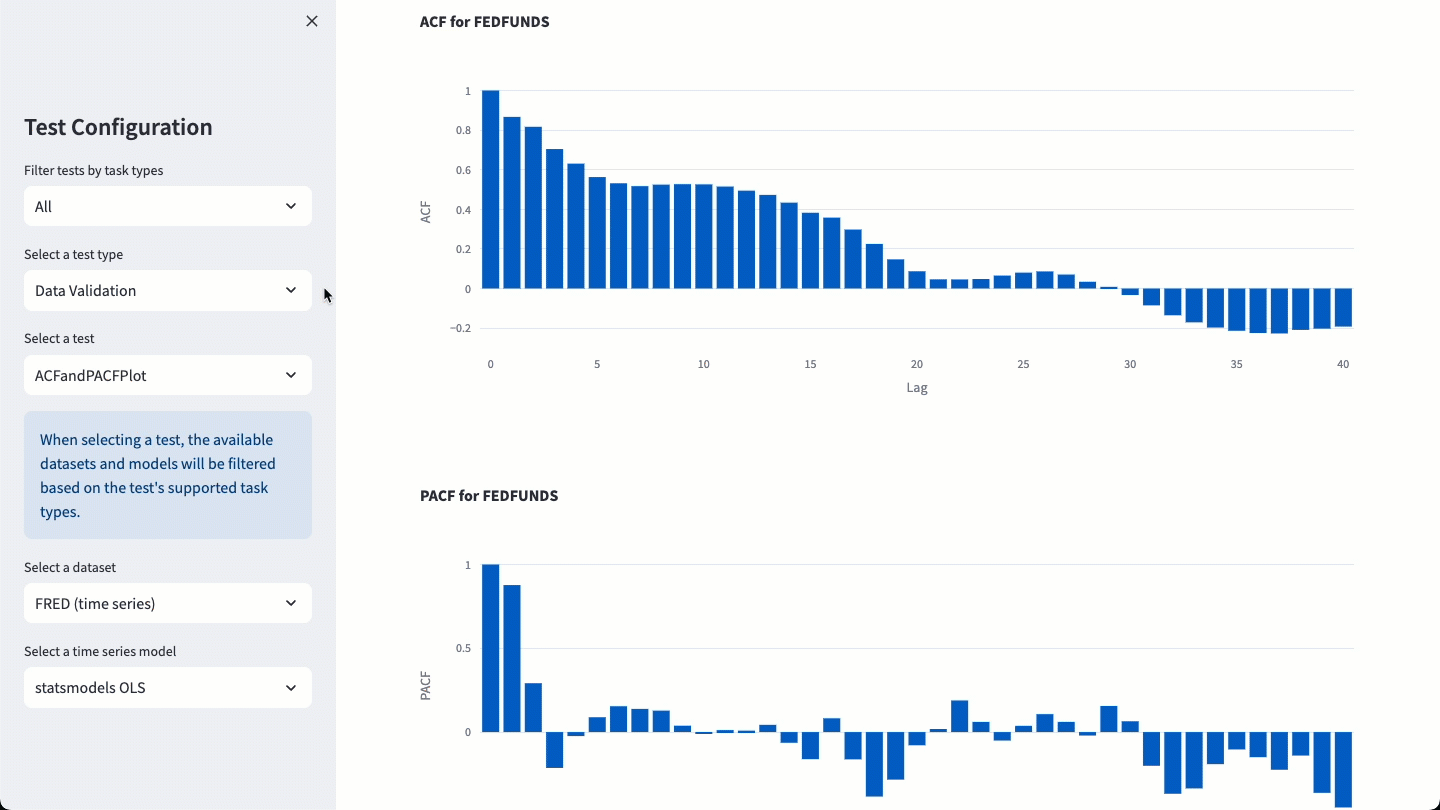1440x810 pixels.
Task: Click the 'PACF for FEDFUNDS' chart title
Action: point(489,495)
